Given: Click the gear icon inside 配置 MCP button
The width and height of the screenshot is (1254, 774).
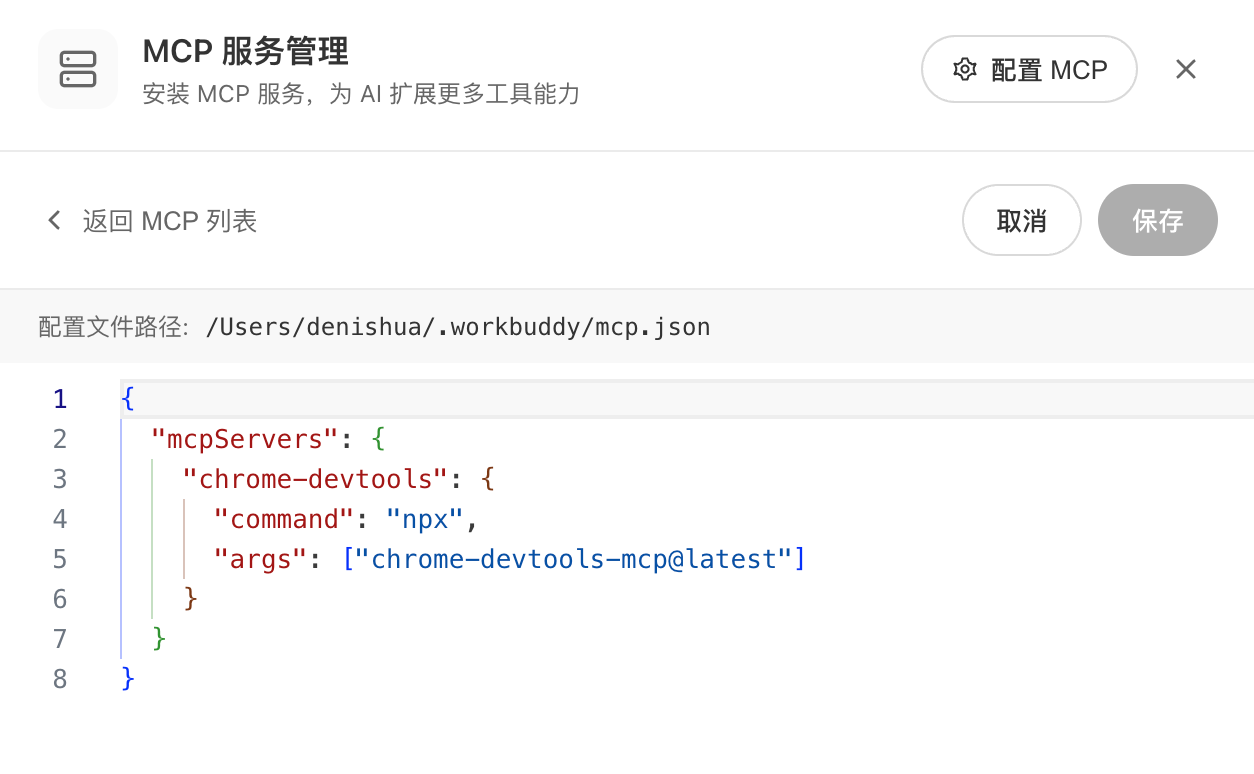Looking at the screenshot, I should (x=963, y=69).
